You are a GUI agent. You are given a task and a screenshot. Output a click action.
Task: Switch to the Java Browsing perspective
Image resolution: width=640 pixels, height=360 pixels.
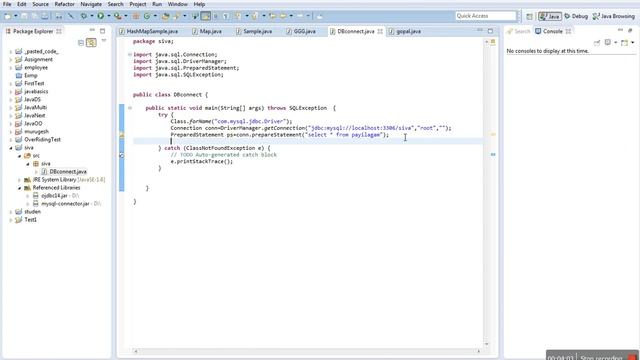click(x=614, y=16)
